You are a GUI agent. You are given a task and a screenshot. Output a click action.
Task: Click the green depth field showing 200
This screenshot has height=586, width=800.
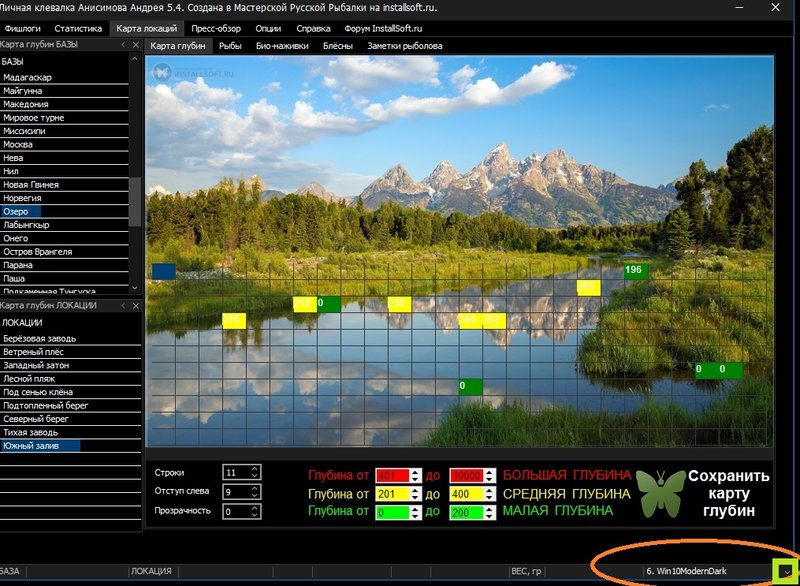click(466, 512)
